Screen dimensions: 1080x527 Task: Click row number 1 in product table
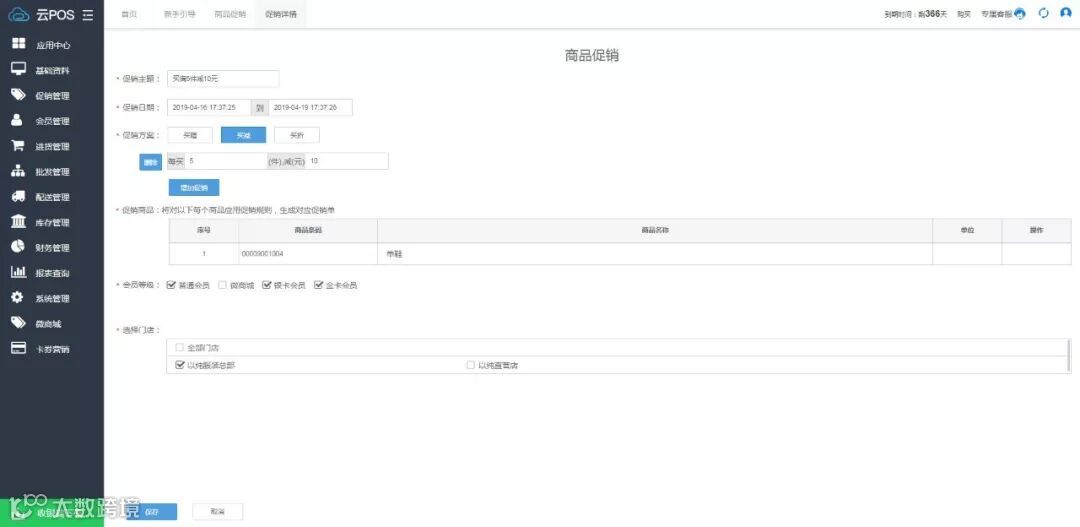click(204, 254)
